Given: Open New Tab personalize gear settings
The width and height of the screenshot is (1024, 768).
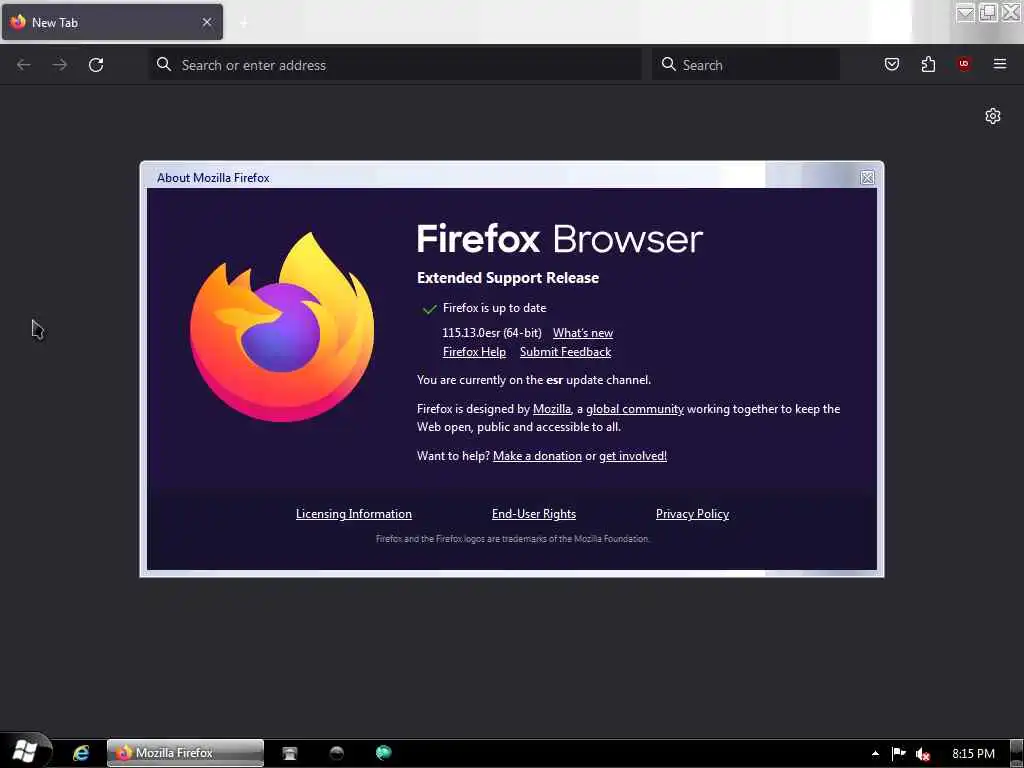Looking at the screenshot, I should tap(993, 116).
